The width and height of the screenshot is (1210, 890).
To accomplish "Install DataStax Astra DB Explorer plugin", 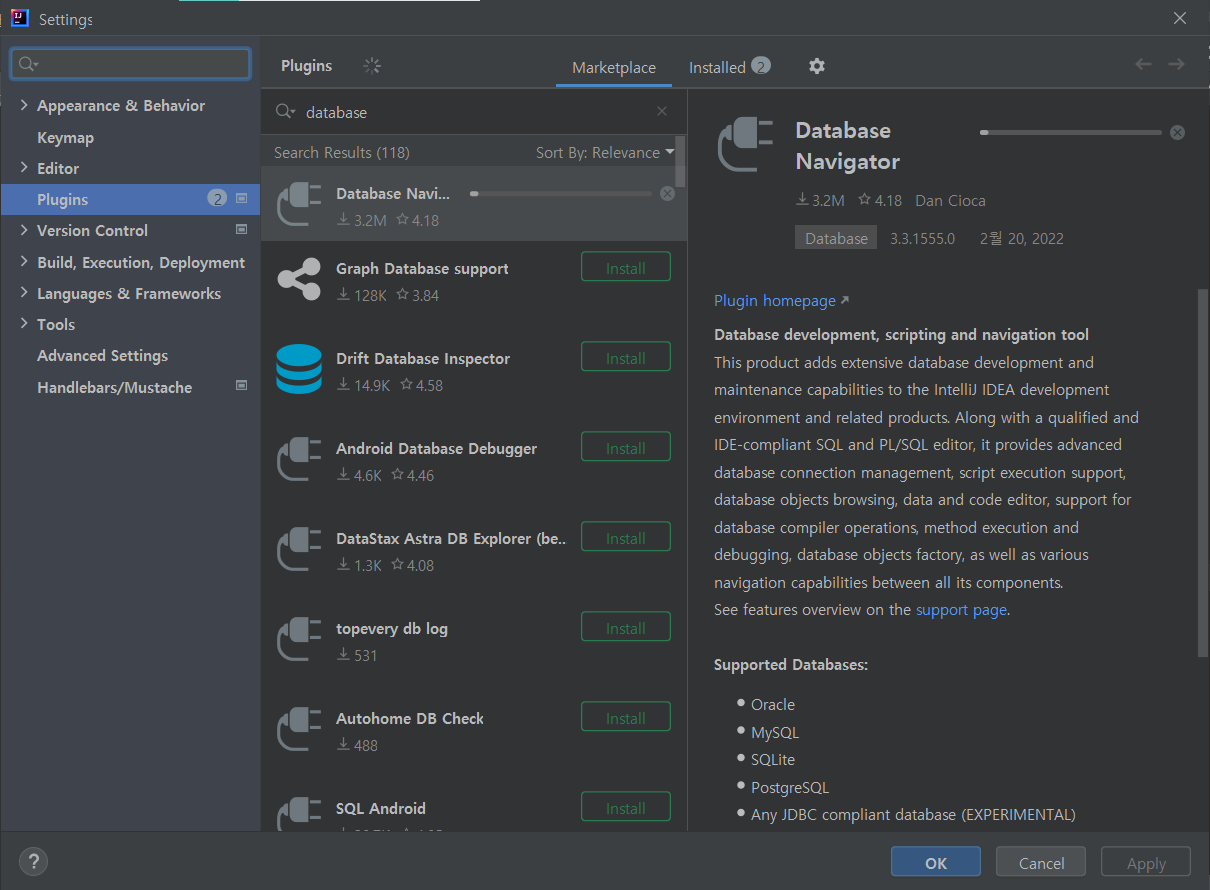I will pos(626,538).
